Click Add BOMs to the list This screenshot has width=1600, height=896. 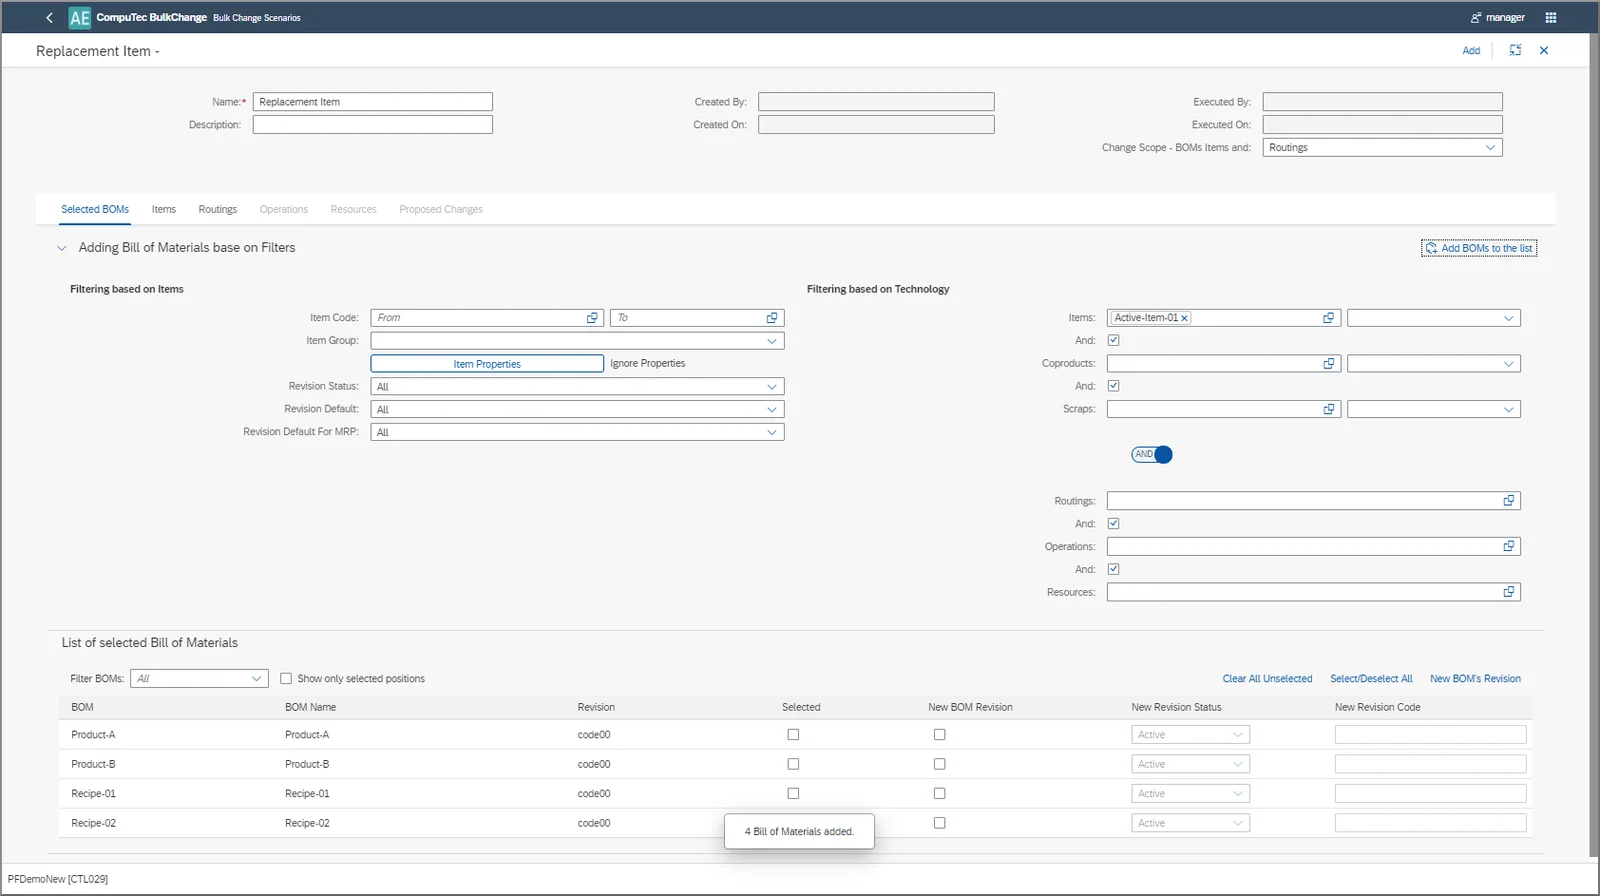(1479, 249)
